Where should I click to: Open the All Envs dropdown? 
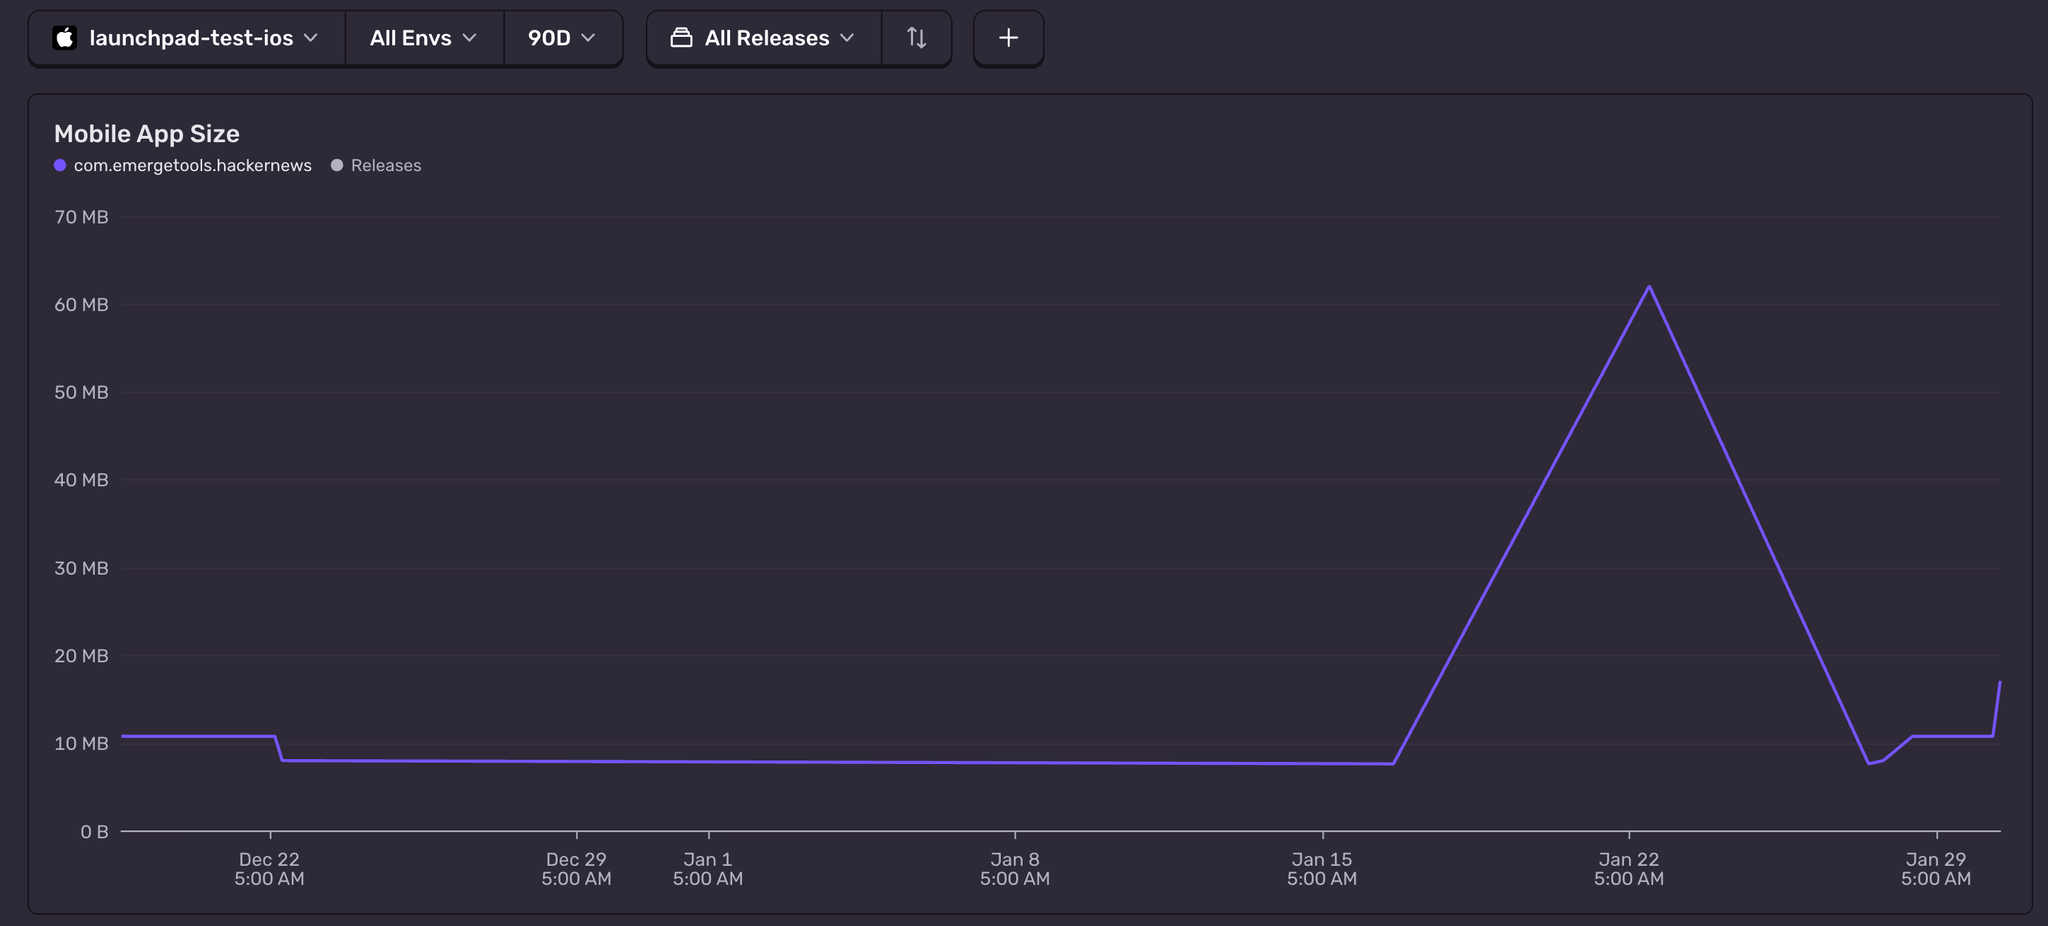coord(424,37)
